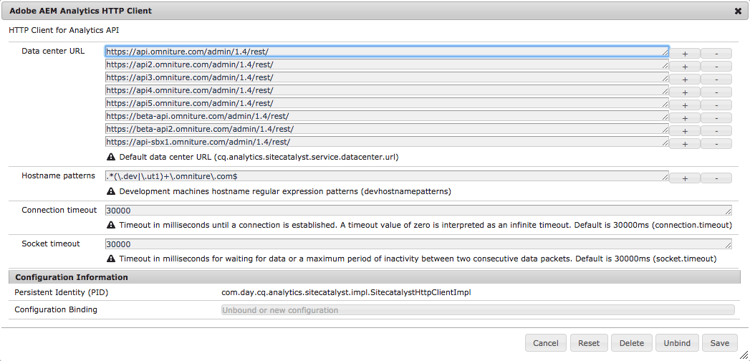750x361 pixels.
Task: Remove the api2.omniture.com URL row
Action: [716, 66]
